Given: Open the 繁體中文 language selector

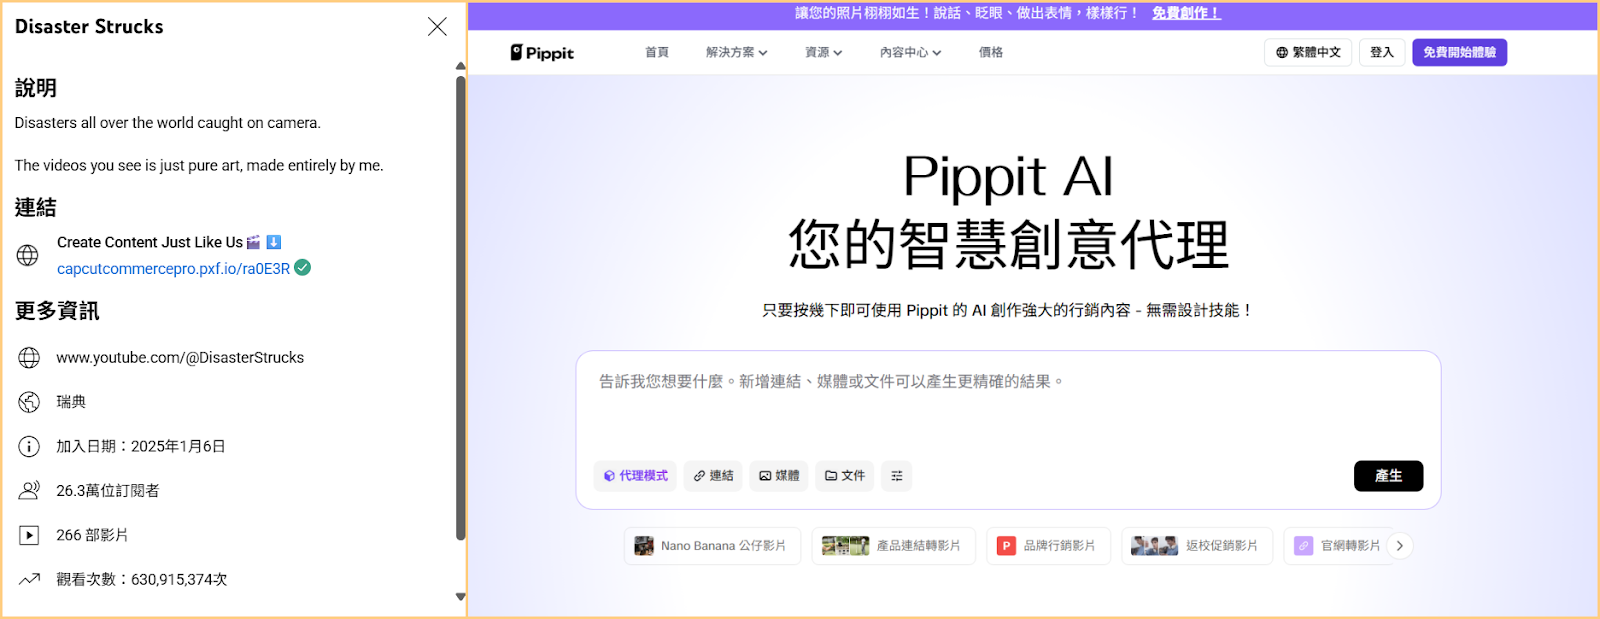Looking at the screenshot, I should tap(1308, 53).
